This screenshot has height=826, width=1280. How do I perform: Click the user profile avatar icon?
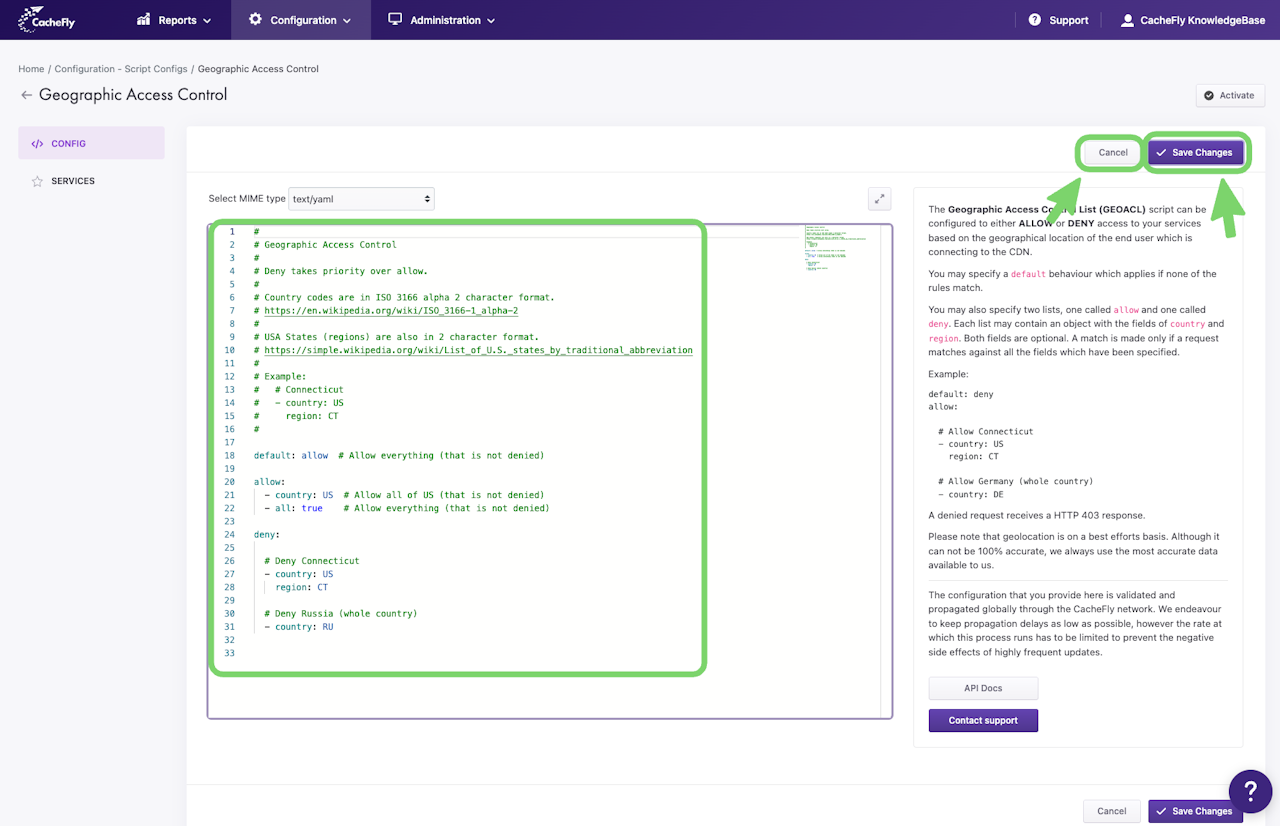click(x=1127, y=20)
